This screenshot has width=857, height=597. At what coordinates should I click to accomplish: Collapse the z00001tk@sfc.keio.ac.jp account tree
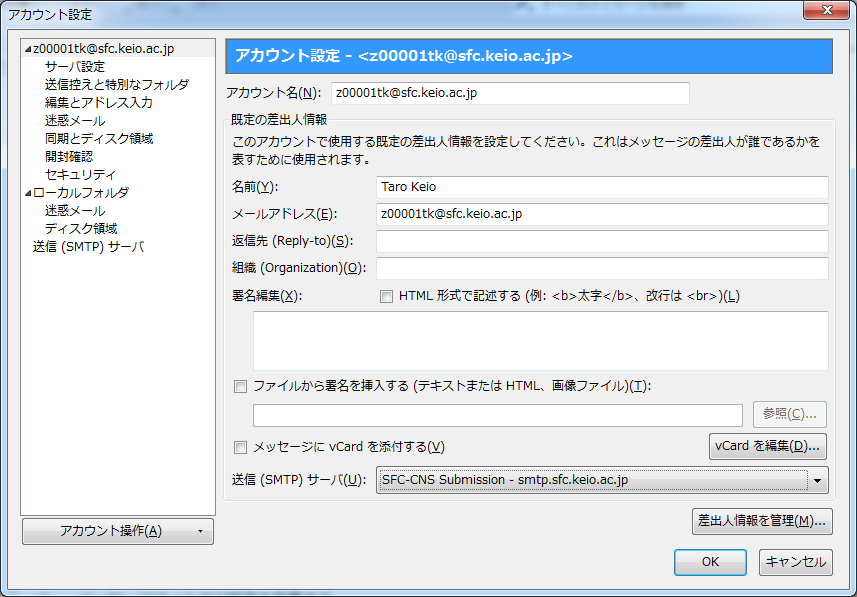pyautogui.click(x=28, y=49)
